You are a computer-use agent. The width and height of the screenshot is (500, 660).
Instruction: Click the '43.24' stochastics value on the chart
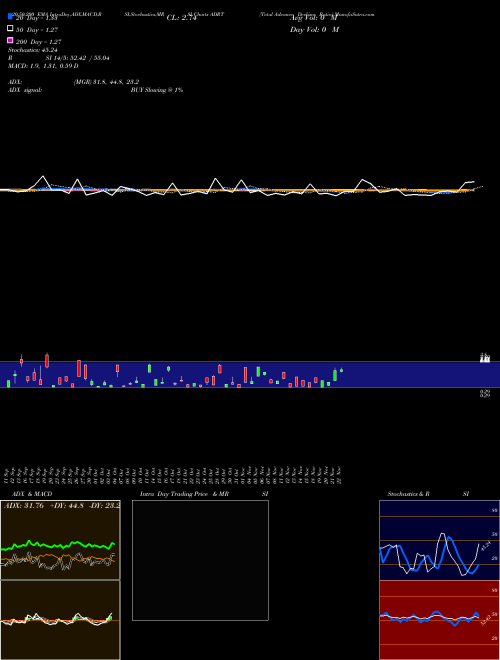tap(486, 546)
